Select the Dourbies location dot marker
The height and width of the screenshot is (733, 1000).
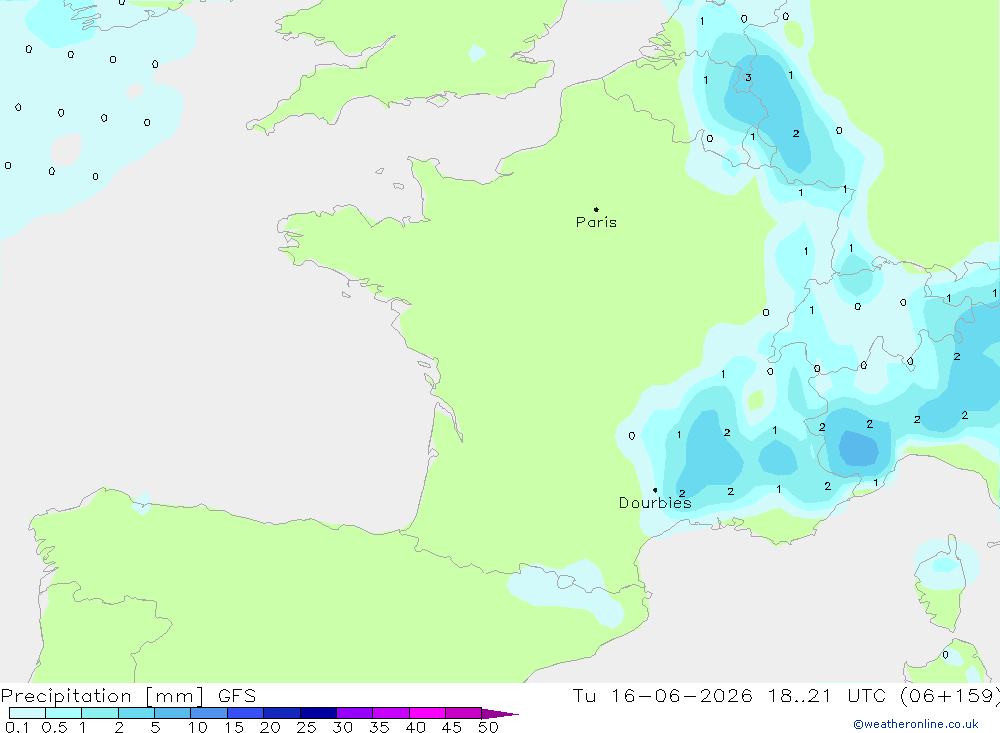(655, 490)
